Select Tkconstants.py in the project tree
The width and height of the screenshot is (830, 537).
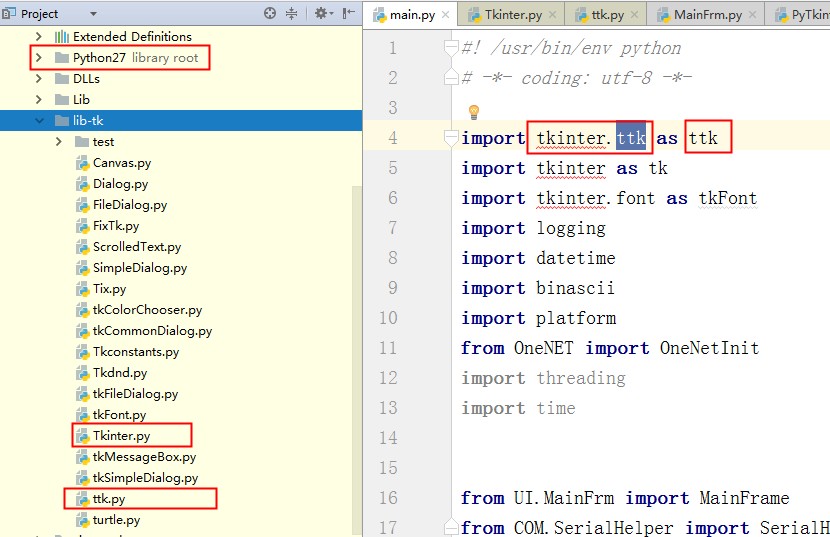pos(136,352)
